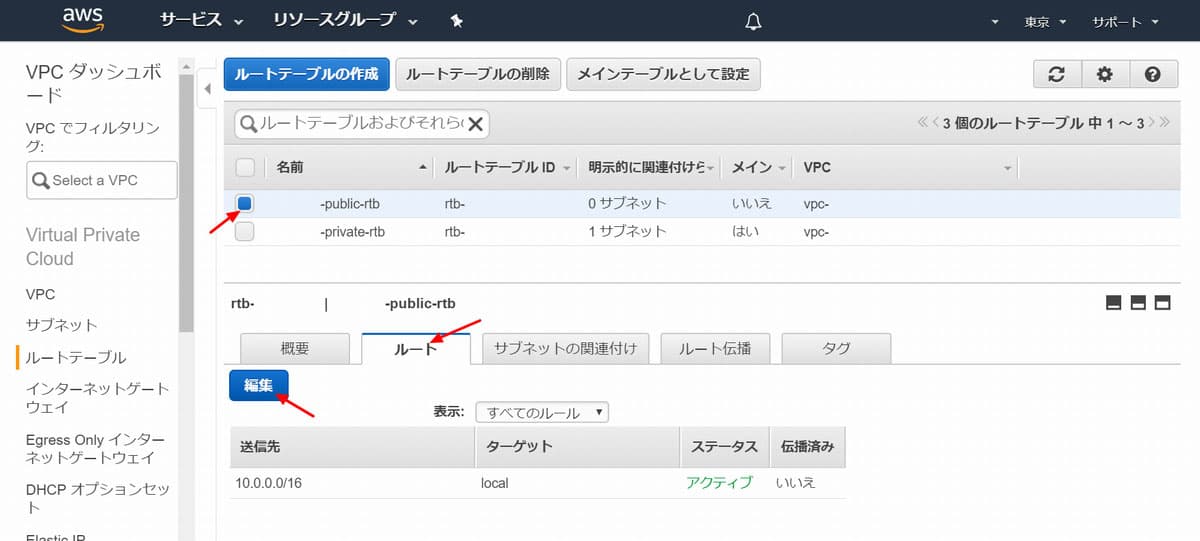This screenshot has width=1200, height=541.
Task: Open the リソースグループ menu
Action: pos(345,21)
